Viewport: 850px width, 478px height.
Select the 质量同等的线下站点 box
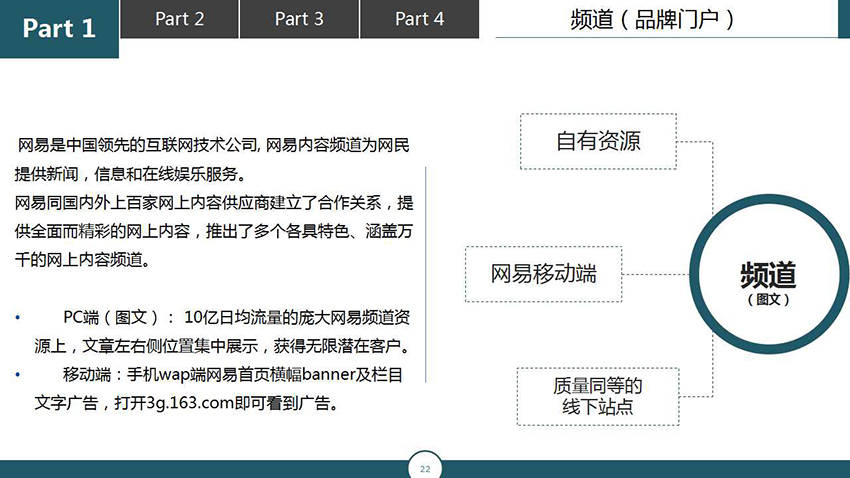coord(598,396)
